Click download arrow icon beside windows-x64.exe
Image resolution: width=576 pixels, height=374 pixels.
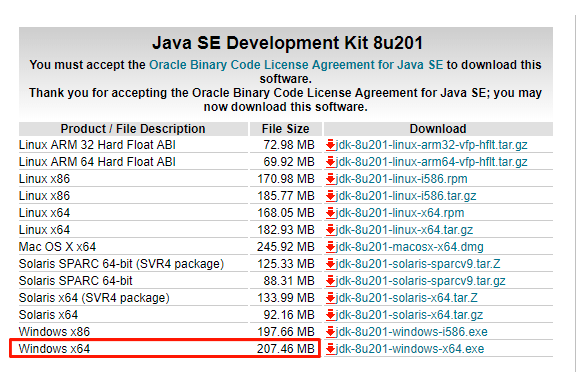pos(331,349)
